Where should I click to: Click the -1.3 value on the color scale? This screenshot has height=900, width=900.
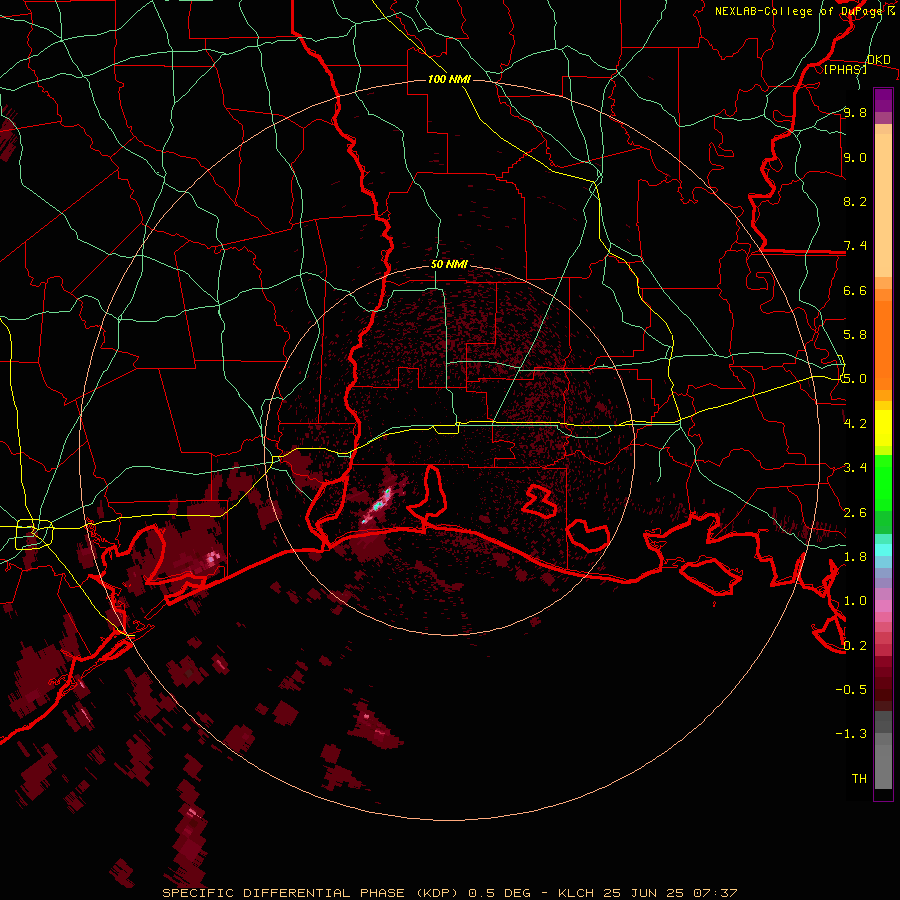click(x=851, y=734)
